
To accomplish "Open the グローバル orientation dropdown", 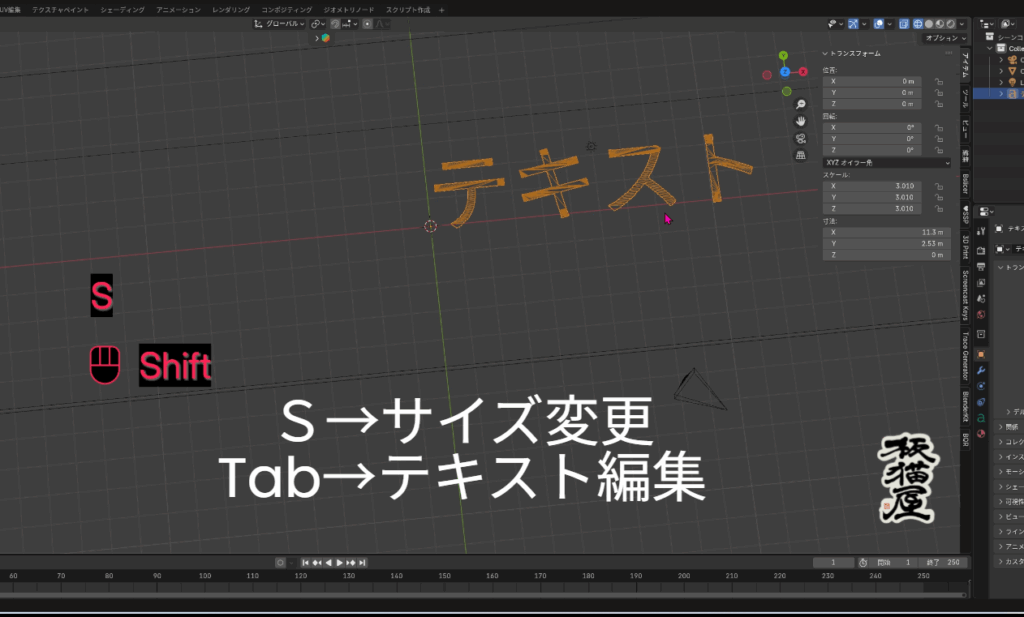I will pyautogui.click(x=283, y=23).
